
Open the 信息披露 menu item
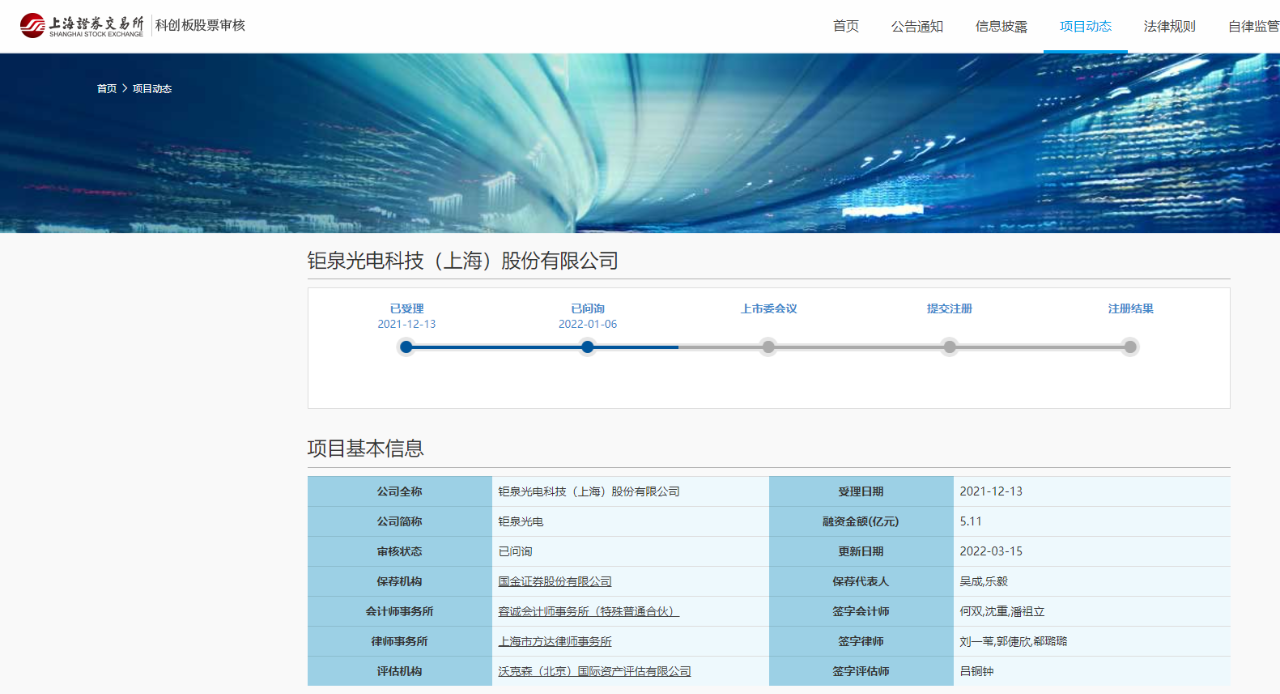[1001, 26]
